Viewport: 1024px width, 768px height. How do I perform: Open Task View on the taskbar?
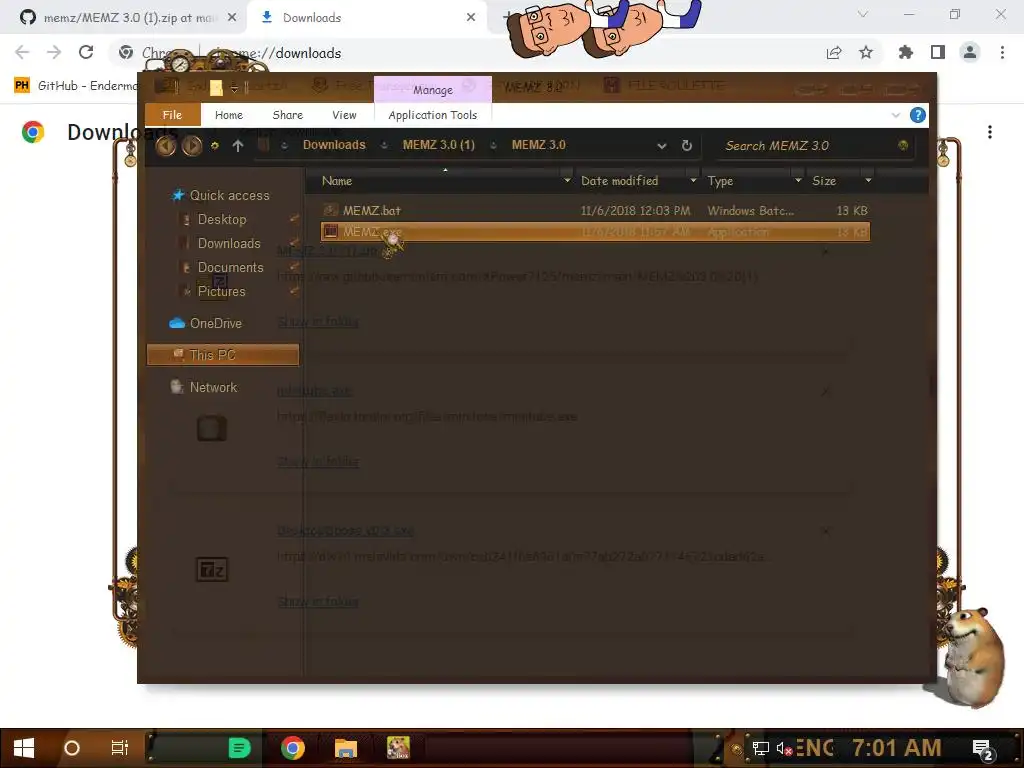click(x=120, y=748)
